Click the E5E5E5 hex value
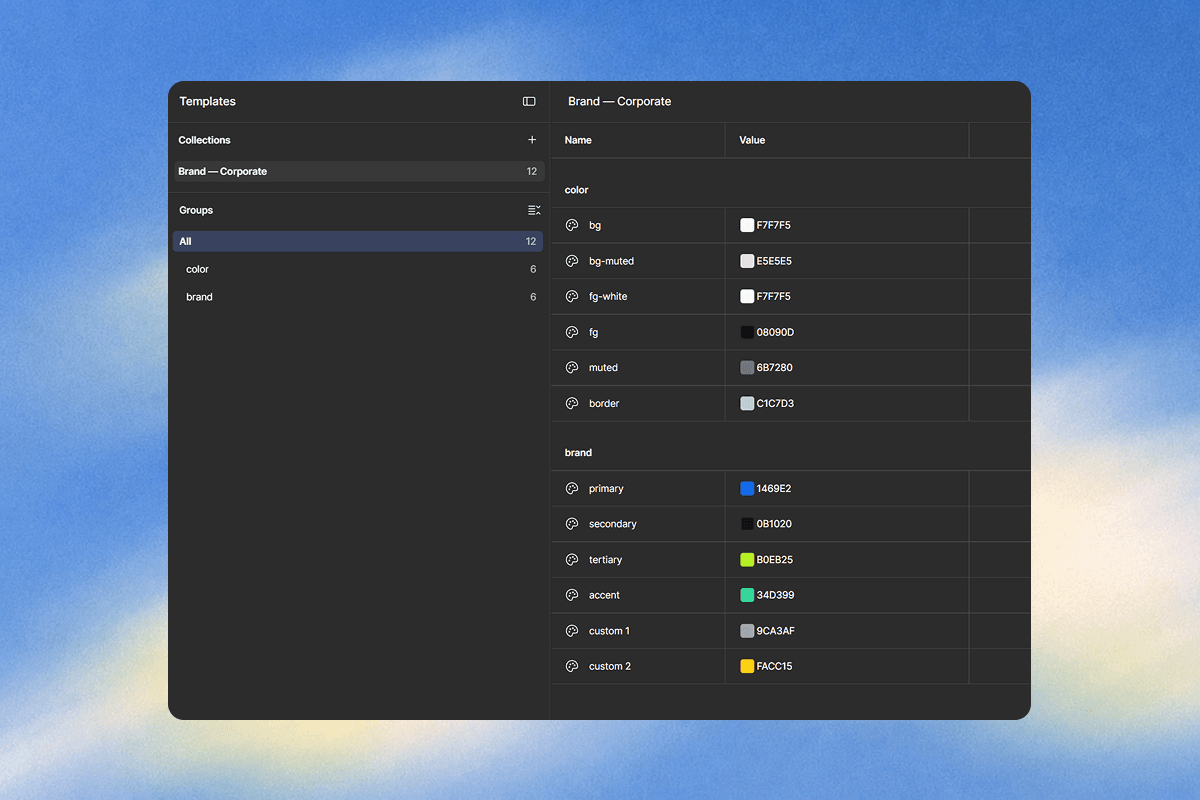 pyautogui.click(x=774, y=261)
